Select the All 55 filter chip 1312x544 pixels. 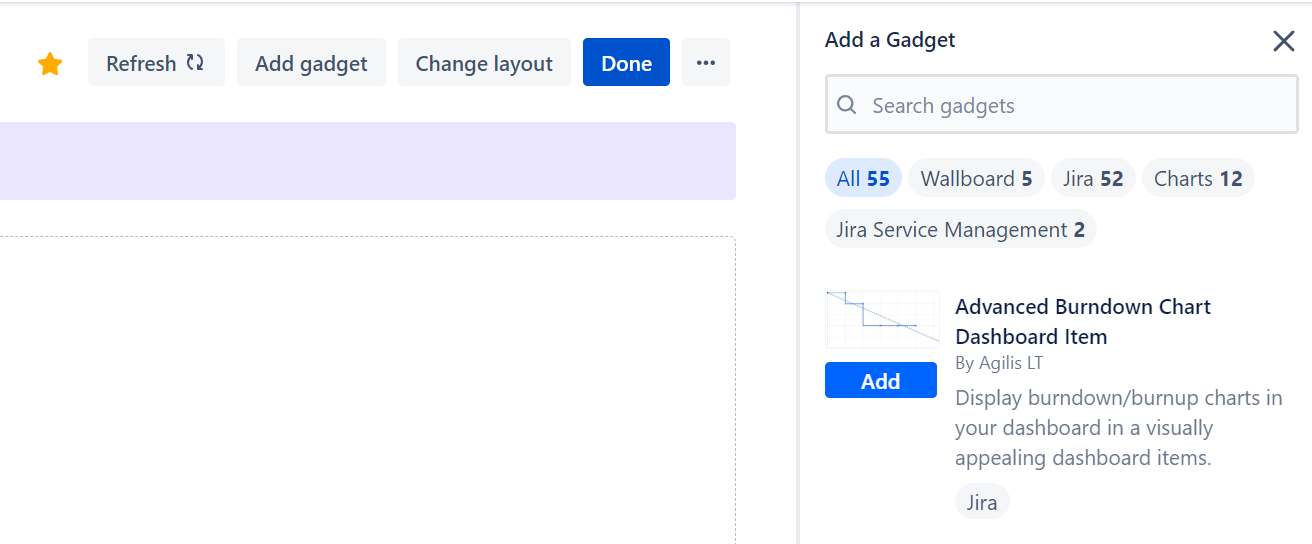pos(863,179)
